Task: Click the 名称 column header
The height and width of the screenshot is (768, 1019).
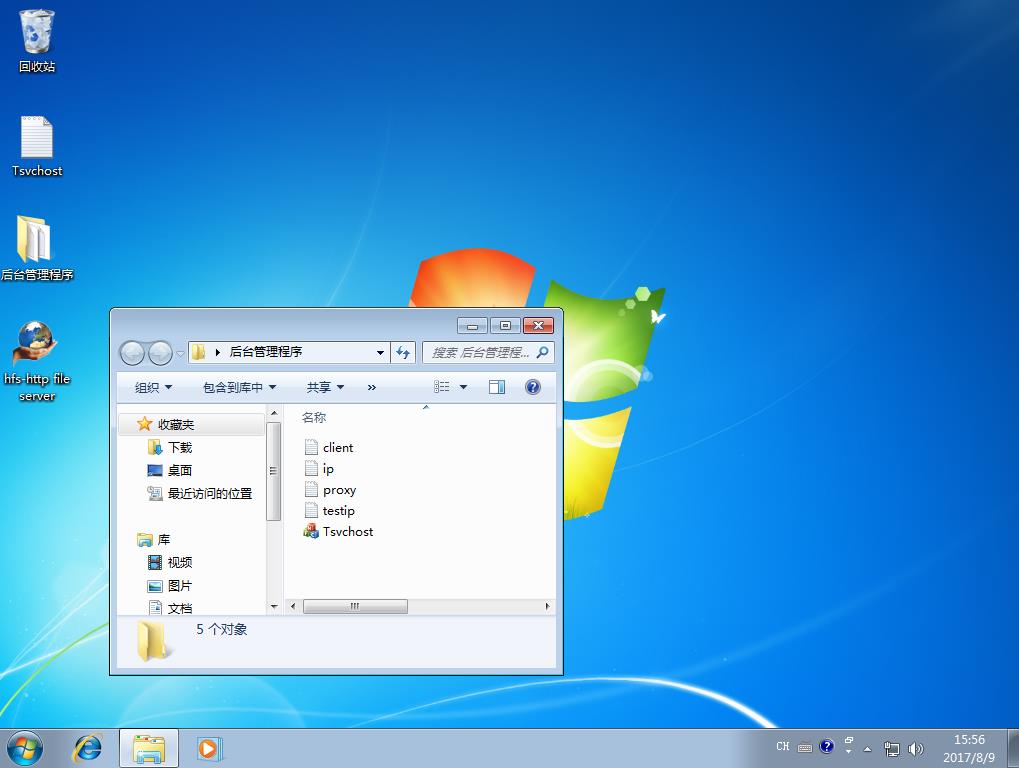Action: (x=314, y=418)
